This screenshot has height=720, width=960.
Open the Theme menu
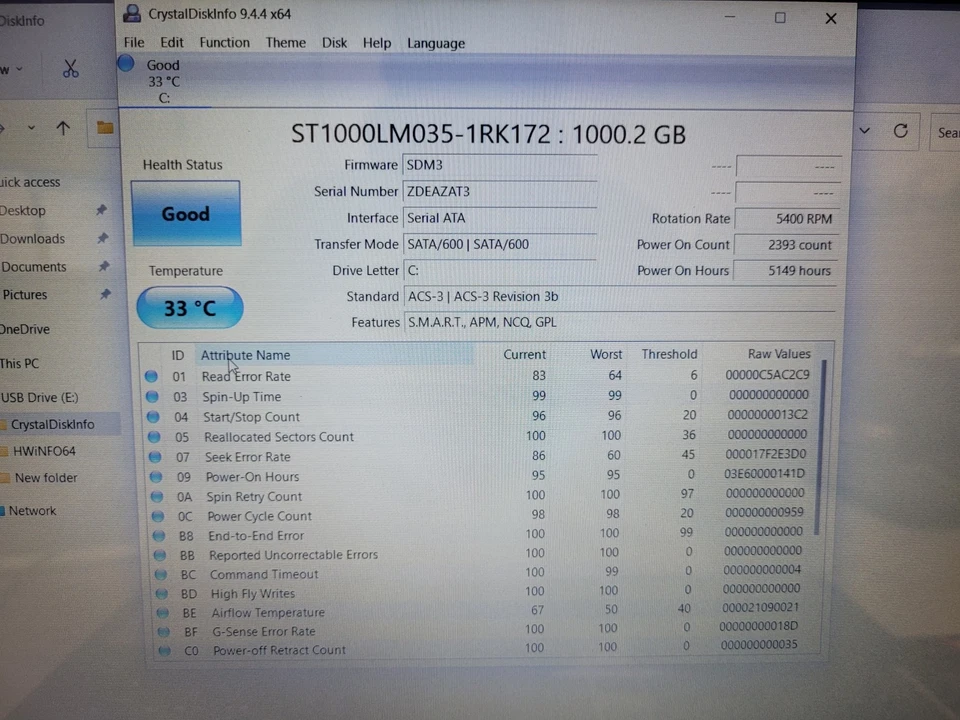pyautogui.click(x=285, y=43)
